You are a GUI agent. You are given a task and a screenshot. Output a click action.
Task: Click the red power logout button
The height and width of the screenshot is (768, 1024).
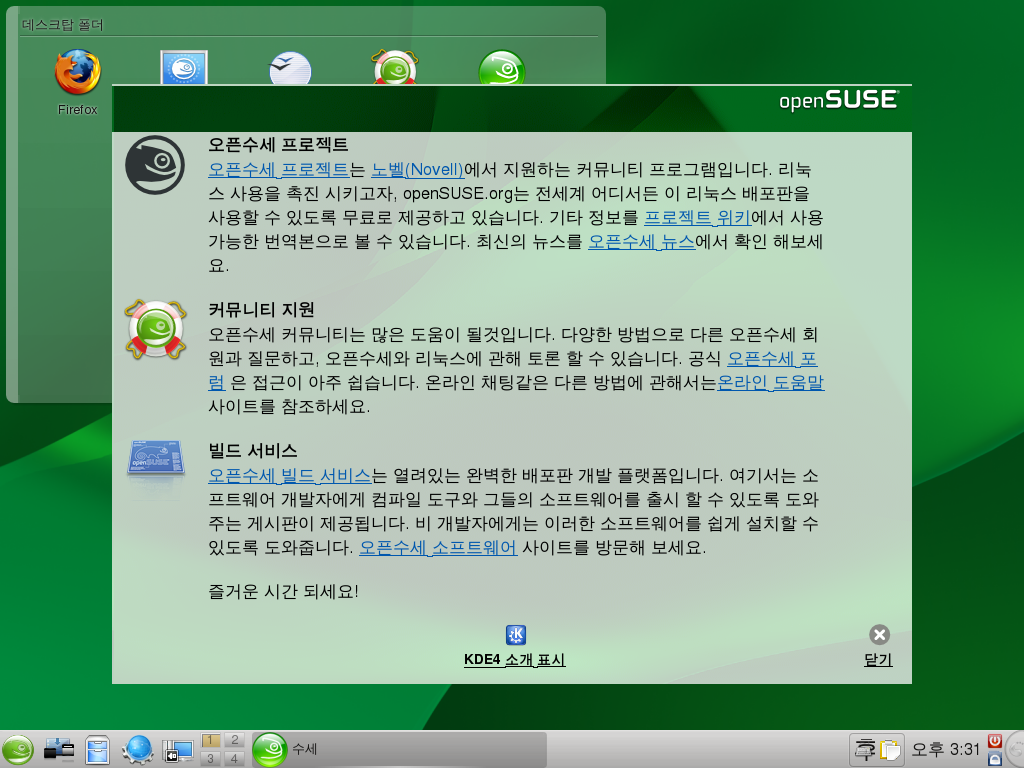click(995, 741)
